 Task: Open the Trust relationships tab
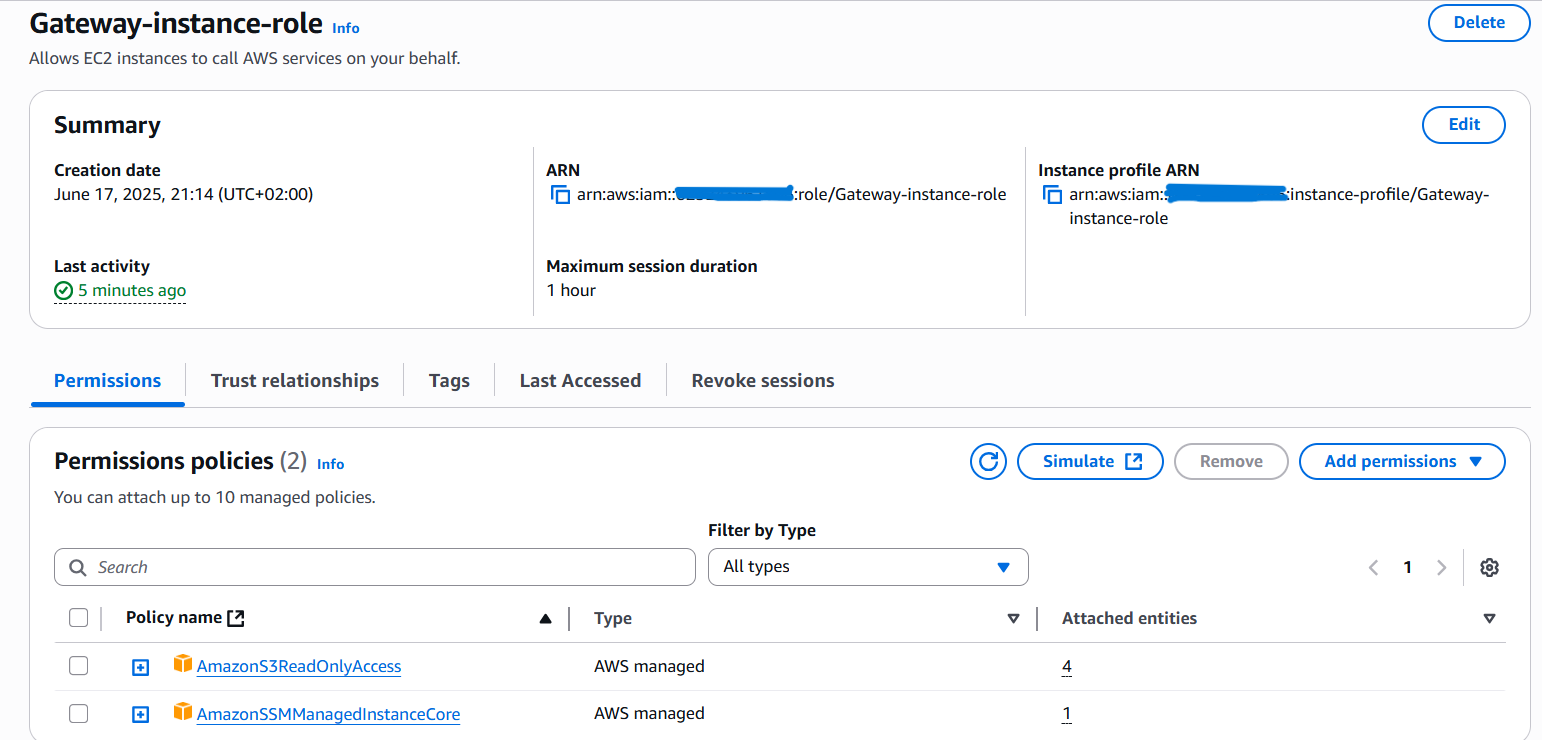[295, 381]
